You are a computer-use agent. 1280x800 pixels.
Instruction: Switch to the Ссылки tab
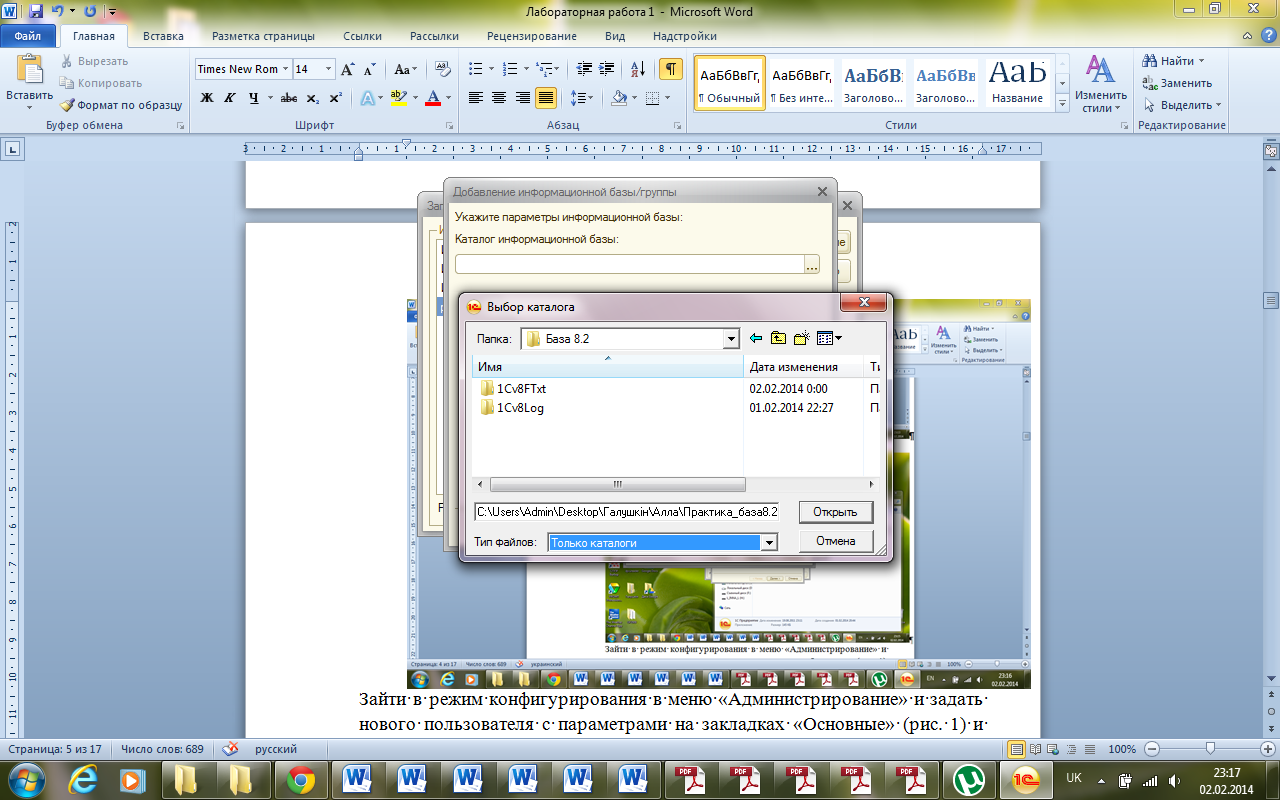pyautogui.click(x=362, y=36)
